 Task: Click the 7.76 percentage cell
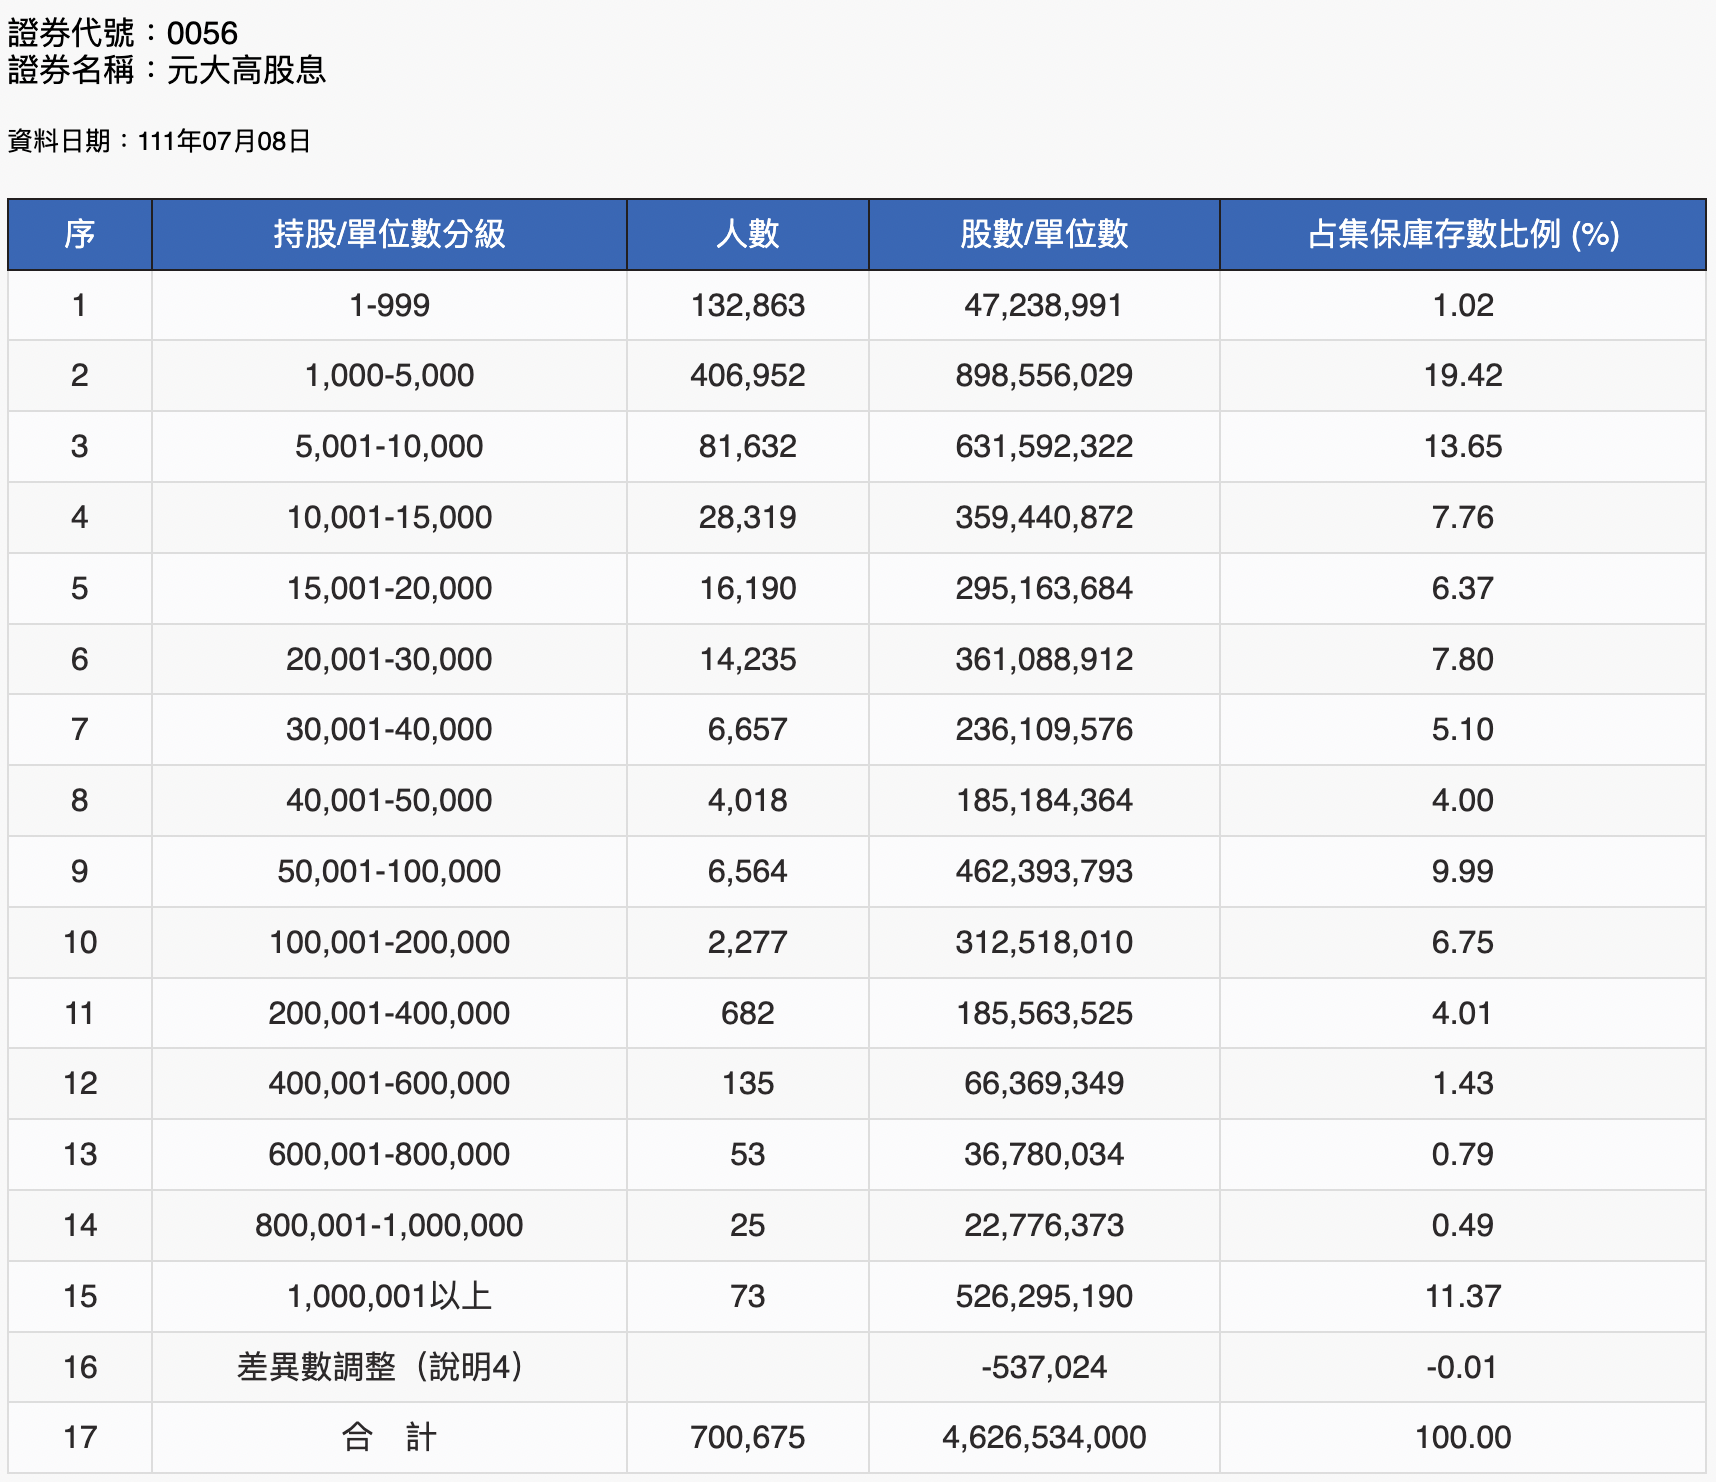[x=1463, y=517]
